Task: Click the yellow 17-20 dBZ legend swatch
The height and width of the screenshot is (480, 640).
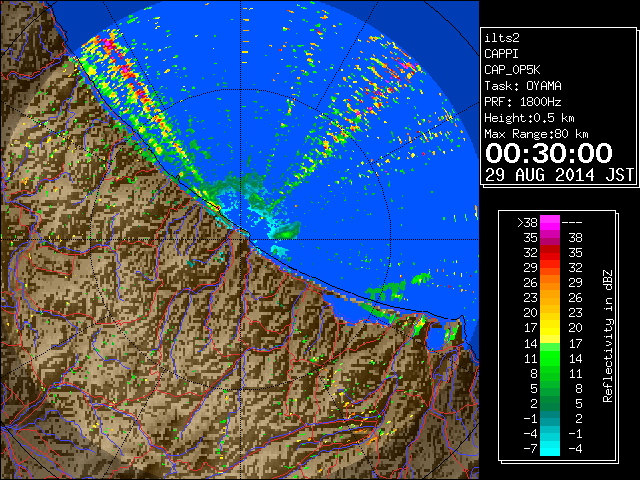Action: tap(550, 328)
